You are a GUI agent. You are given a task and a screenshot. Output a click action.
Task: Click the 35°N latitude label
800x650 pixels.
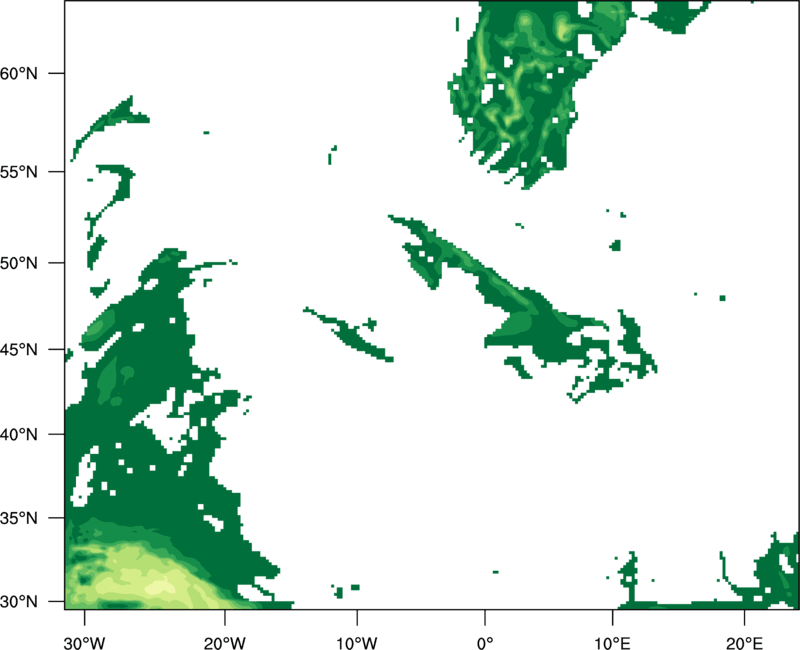[19, 518]
